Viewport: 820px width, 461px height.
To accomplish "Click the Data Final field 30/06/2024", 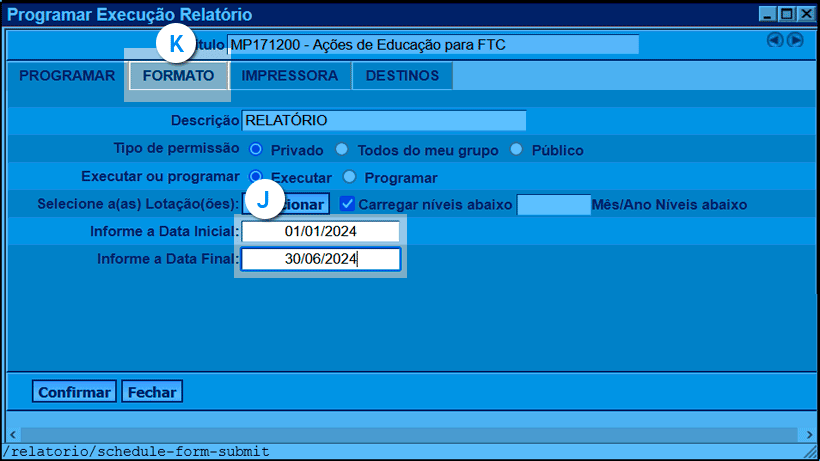I will click(321, 259).
